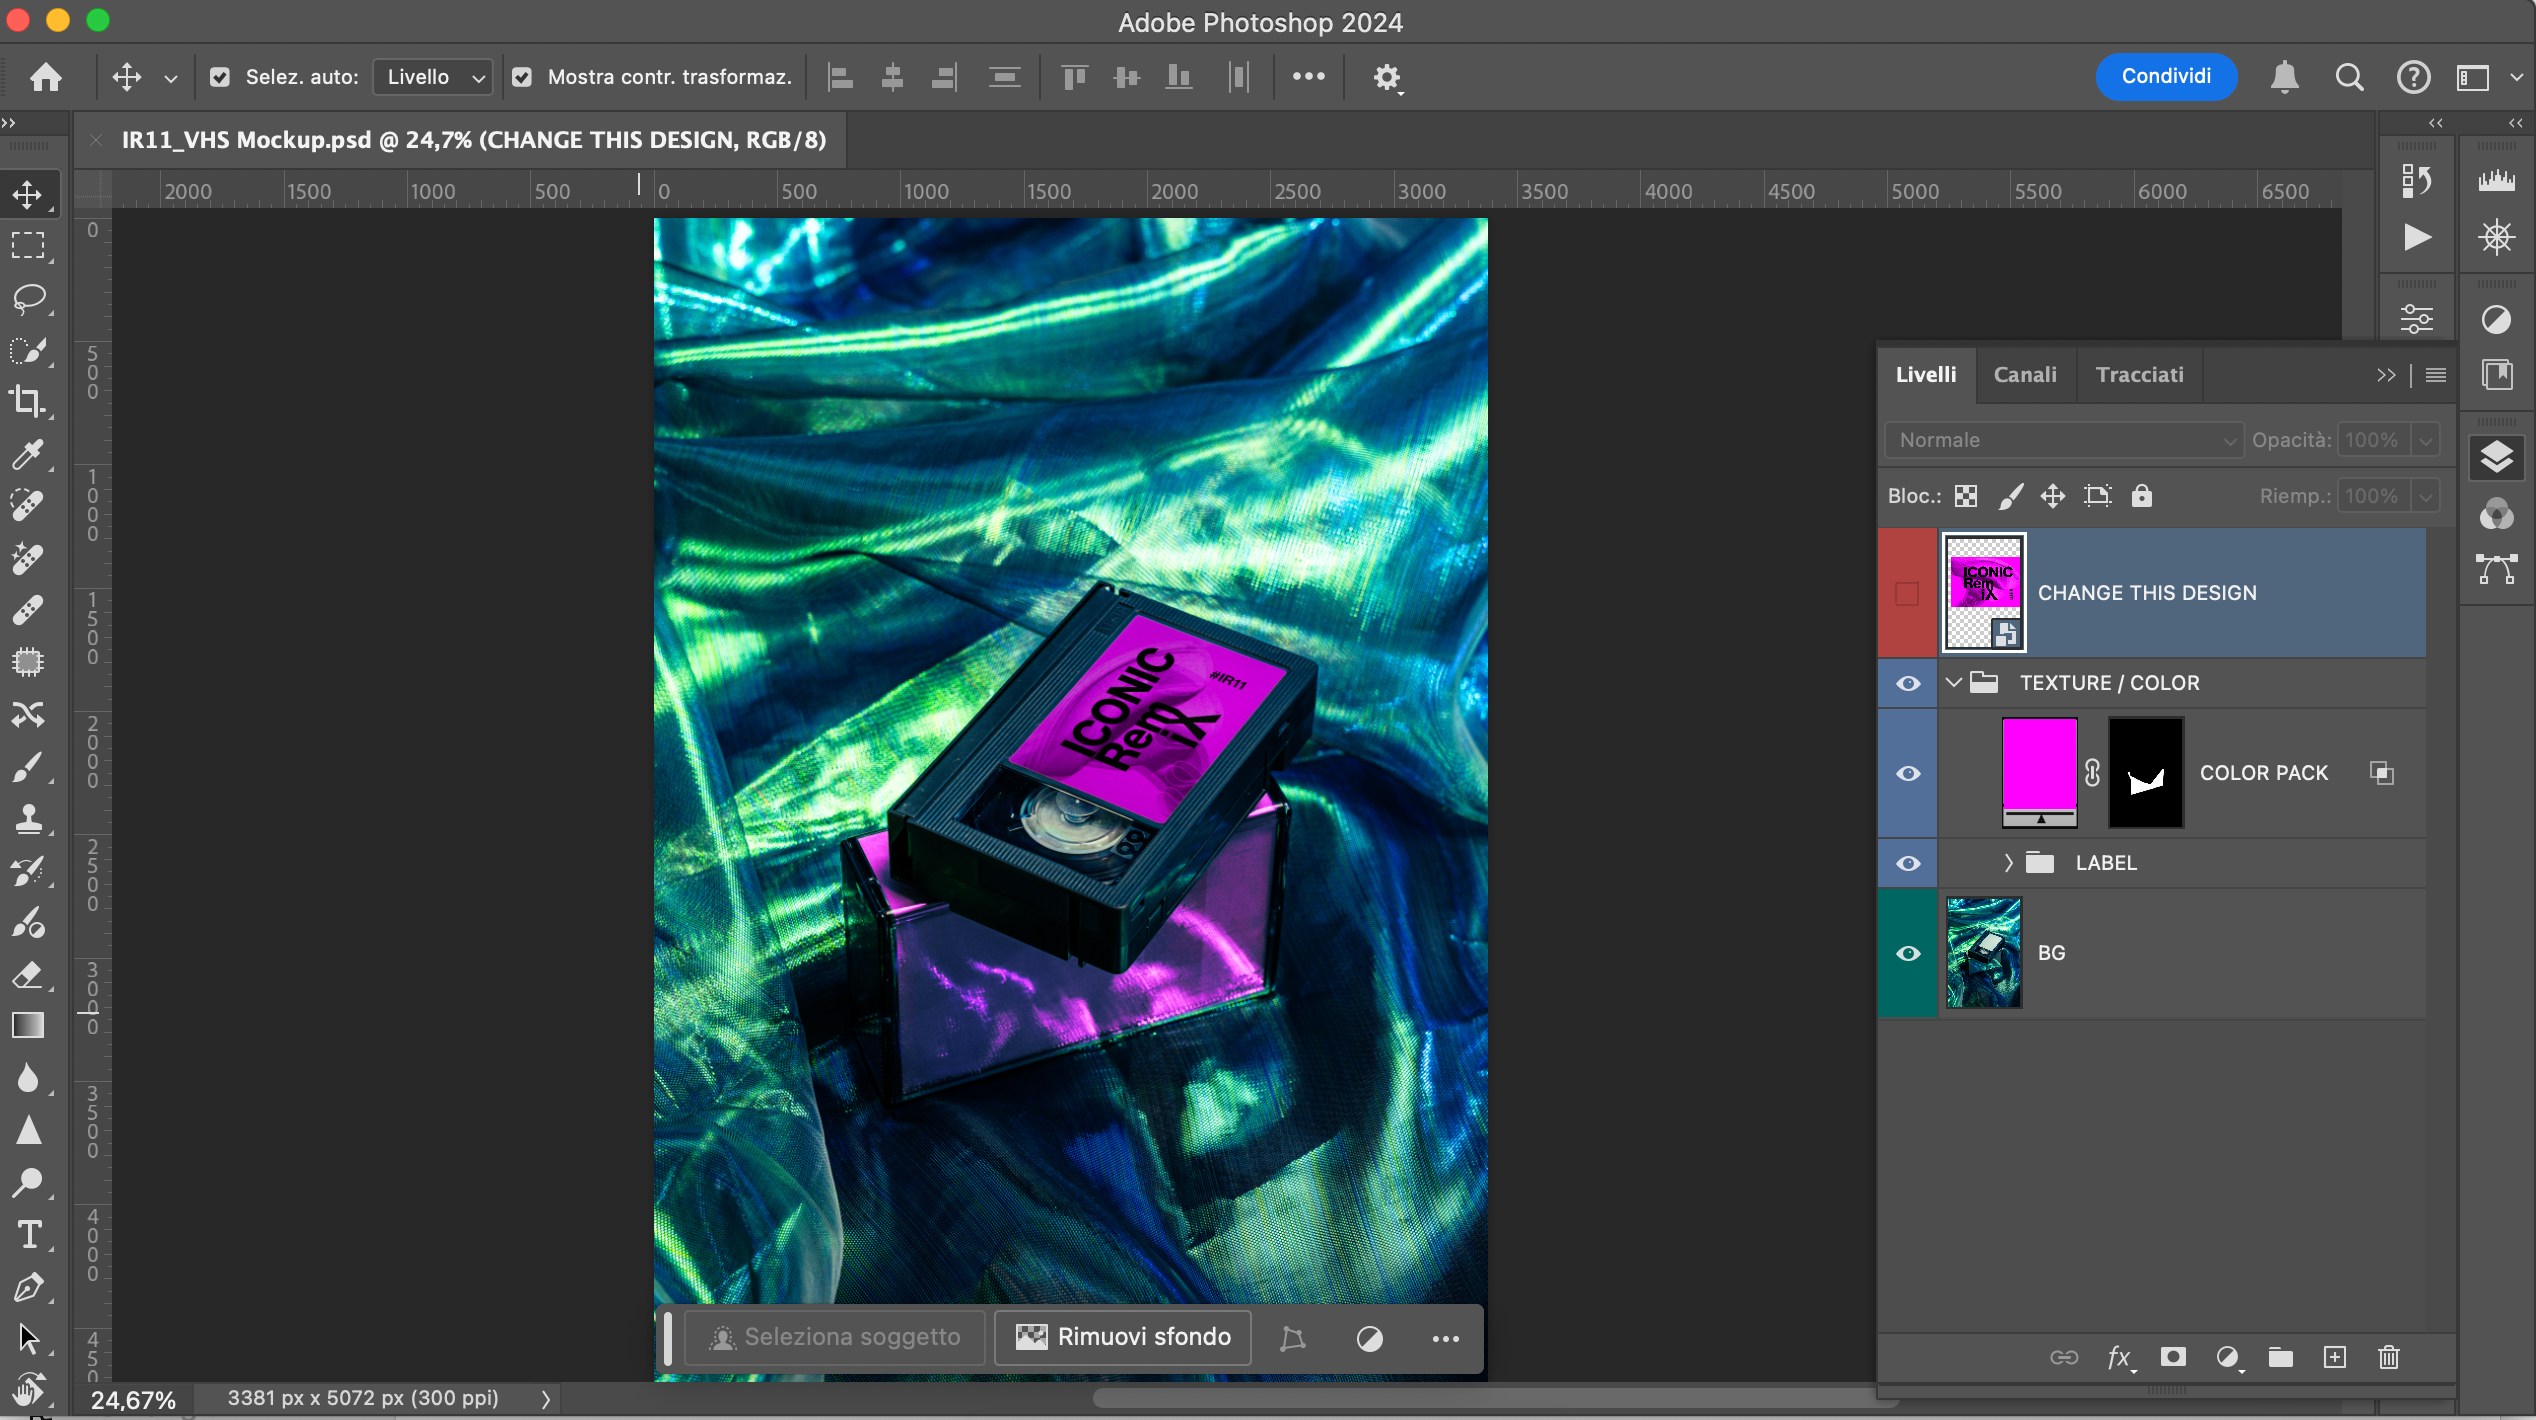Select the Horizontal Type tool

[x=28, y=1235]
